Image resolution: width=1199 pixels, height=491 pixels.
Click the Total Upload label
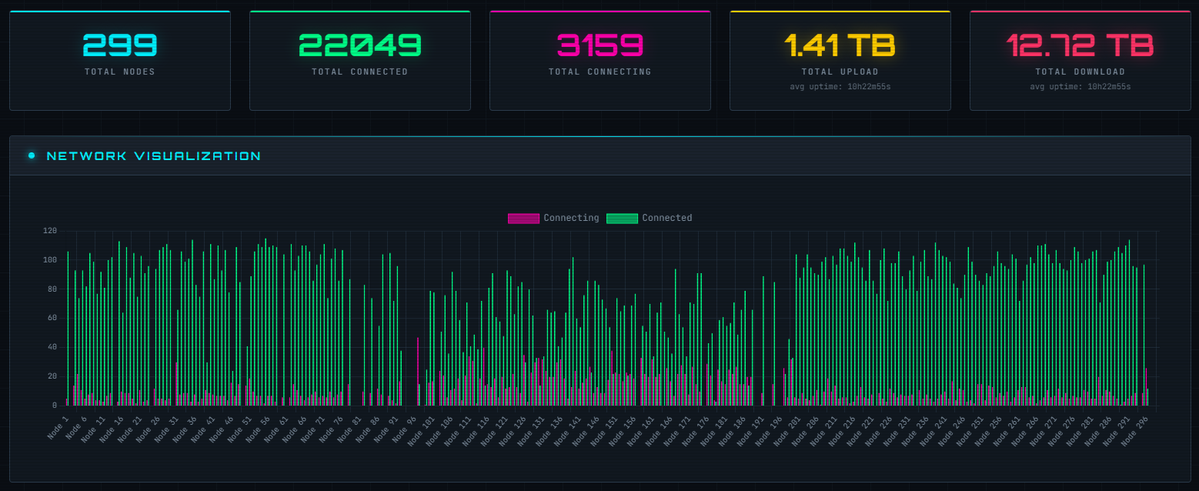coord(840,71)
